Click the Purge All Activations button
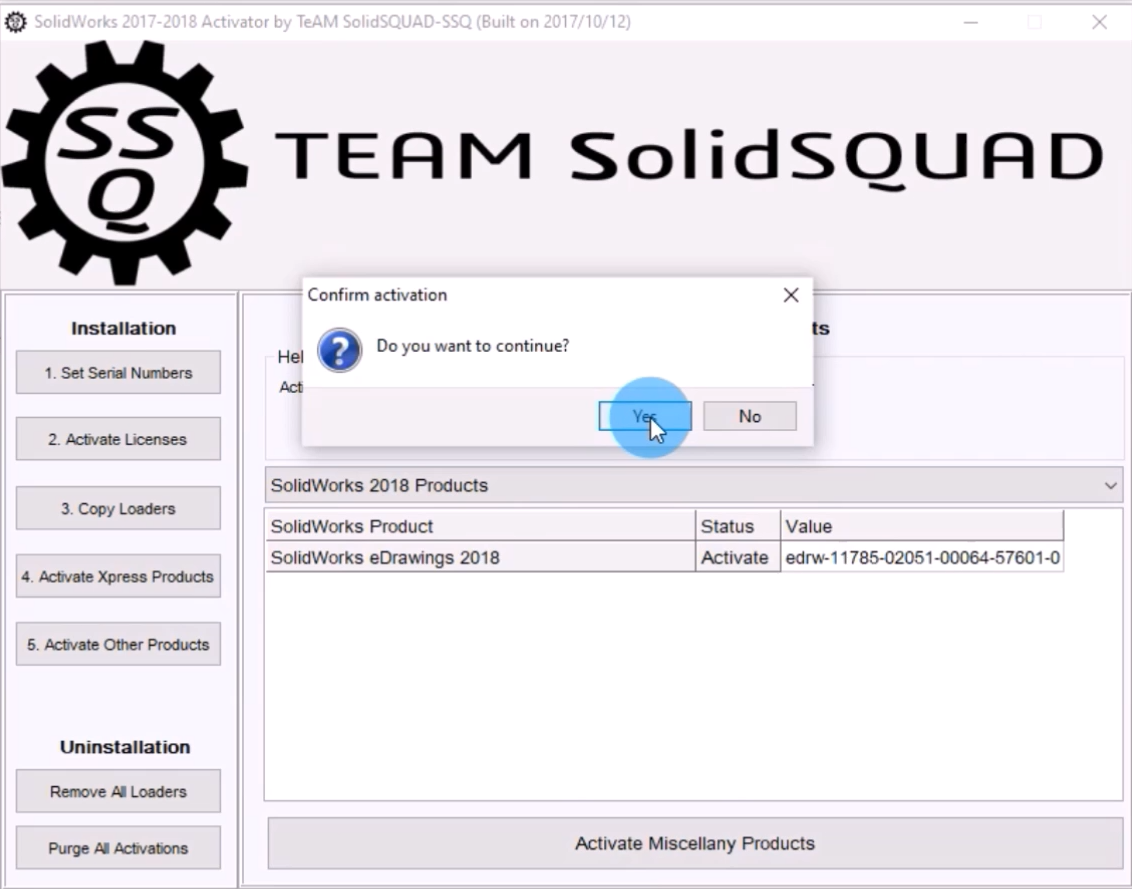 118,849
